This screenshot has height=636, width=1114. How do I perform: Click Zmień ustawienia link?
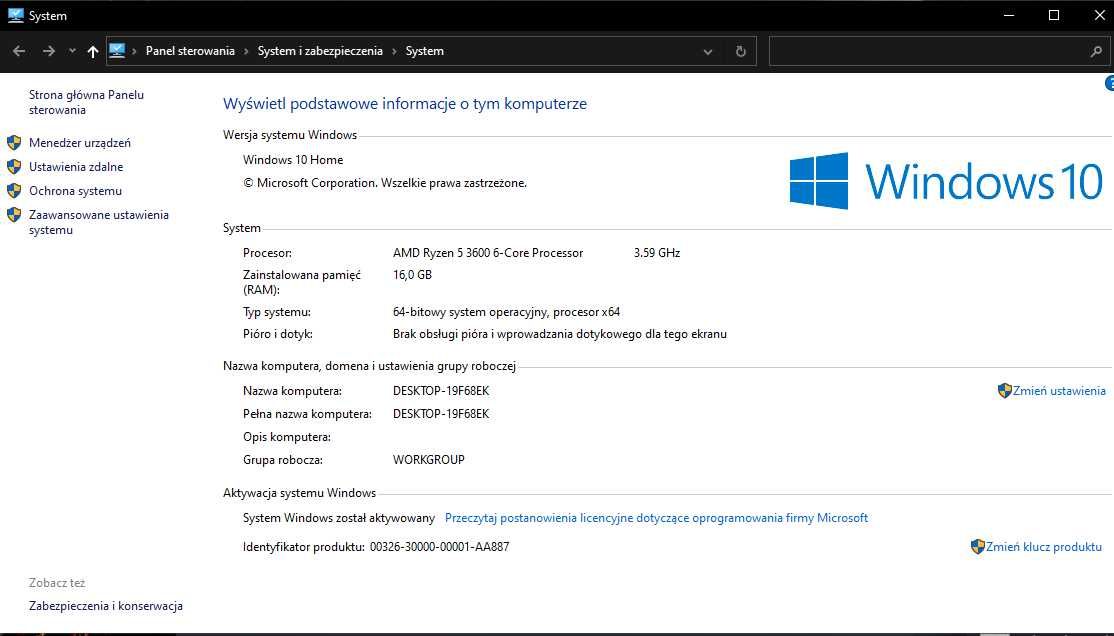[x=1059, y=391]
